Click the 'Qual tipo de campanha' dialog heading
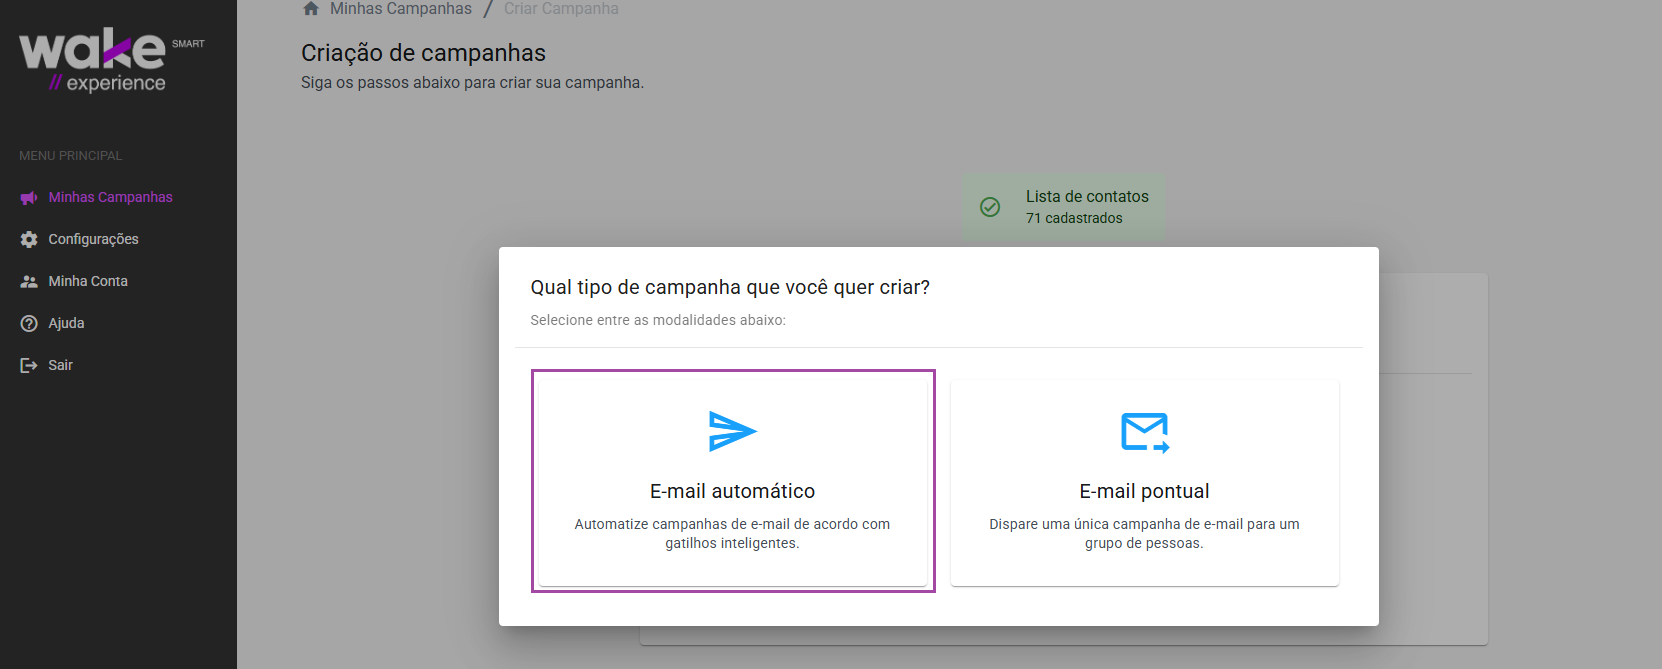Screen dimensions: 1662x669 point(730,288)
